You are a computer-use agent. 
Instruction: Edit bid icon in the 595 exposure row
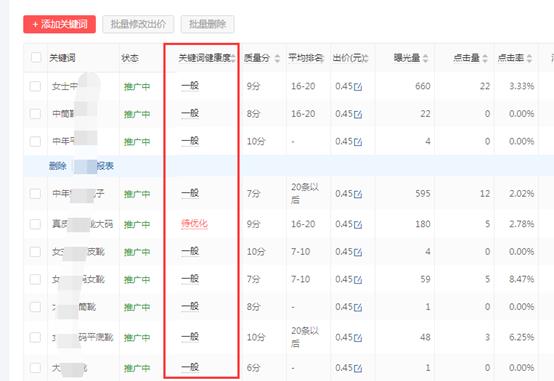click(x=358, y=194)
